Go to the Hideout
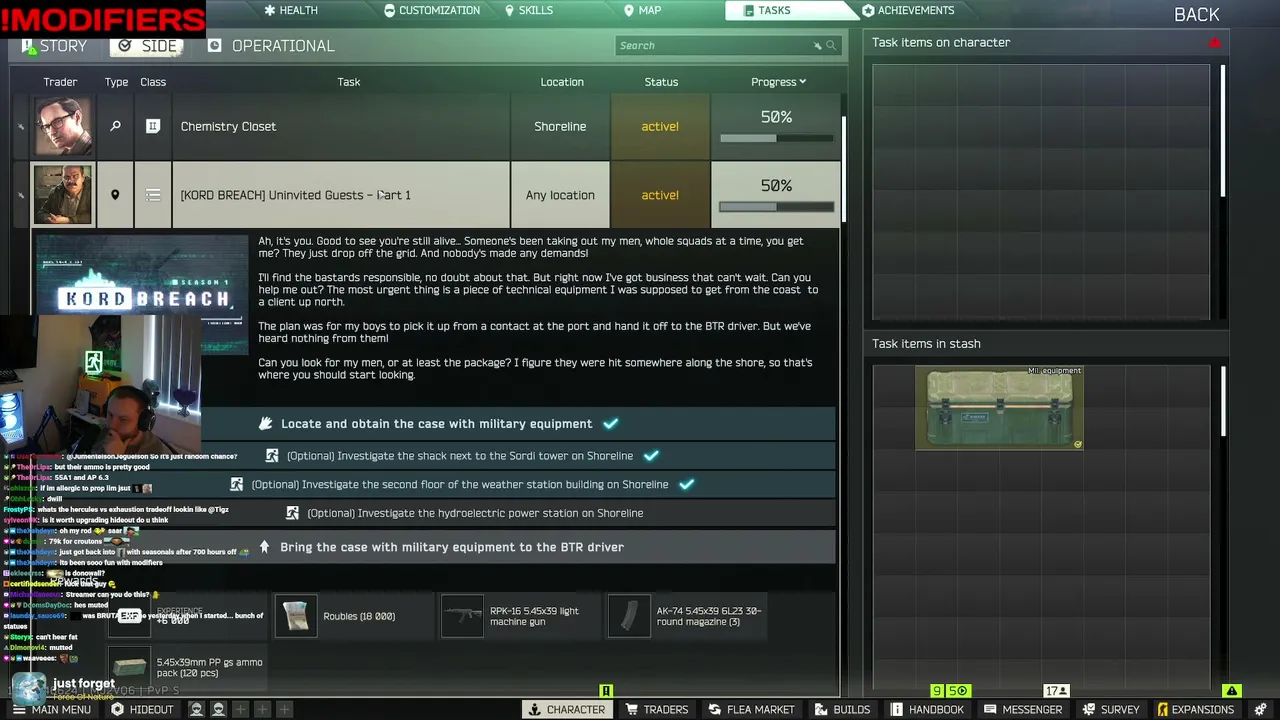The image size is (1280, 720). (x=142, y=710)
